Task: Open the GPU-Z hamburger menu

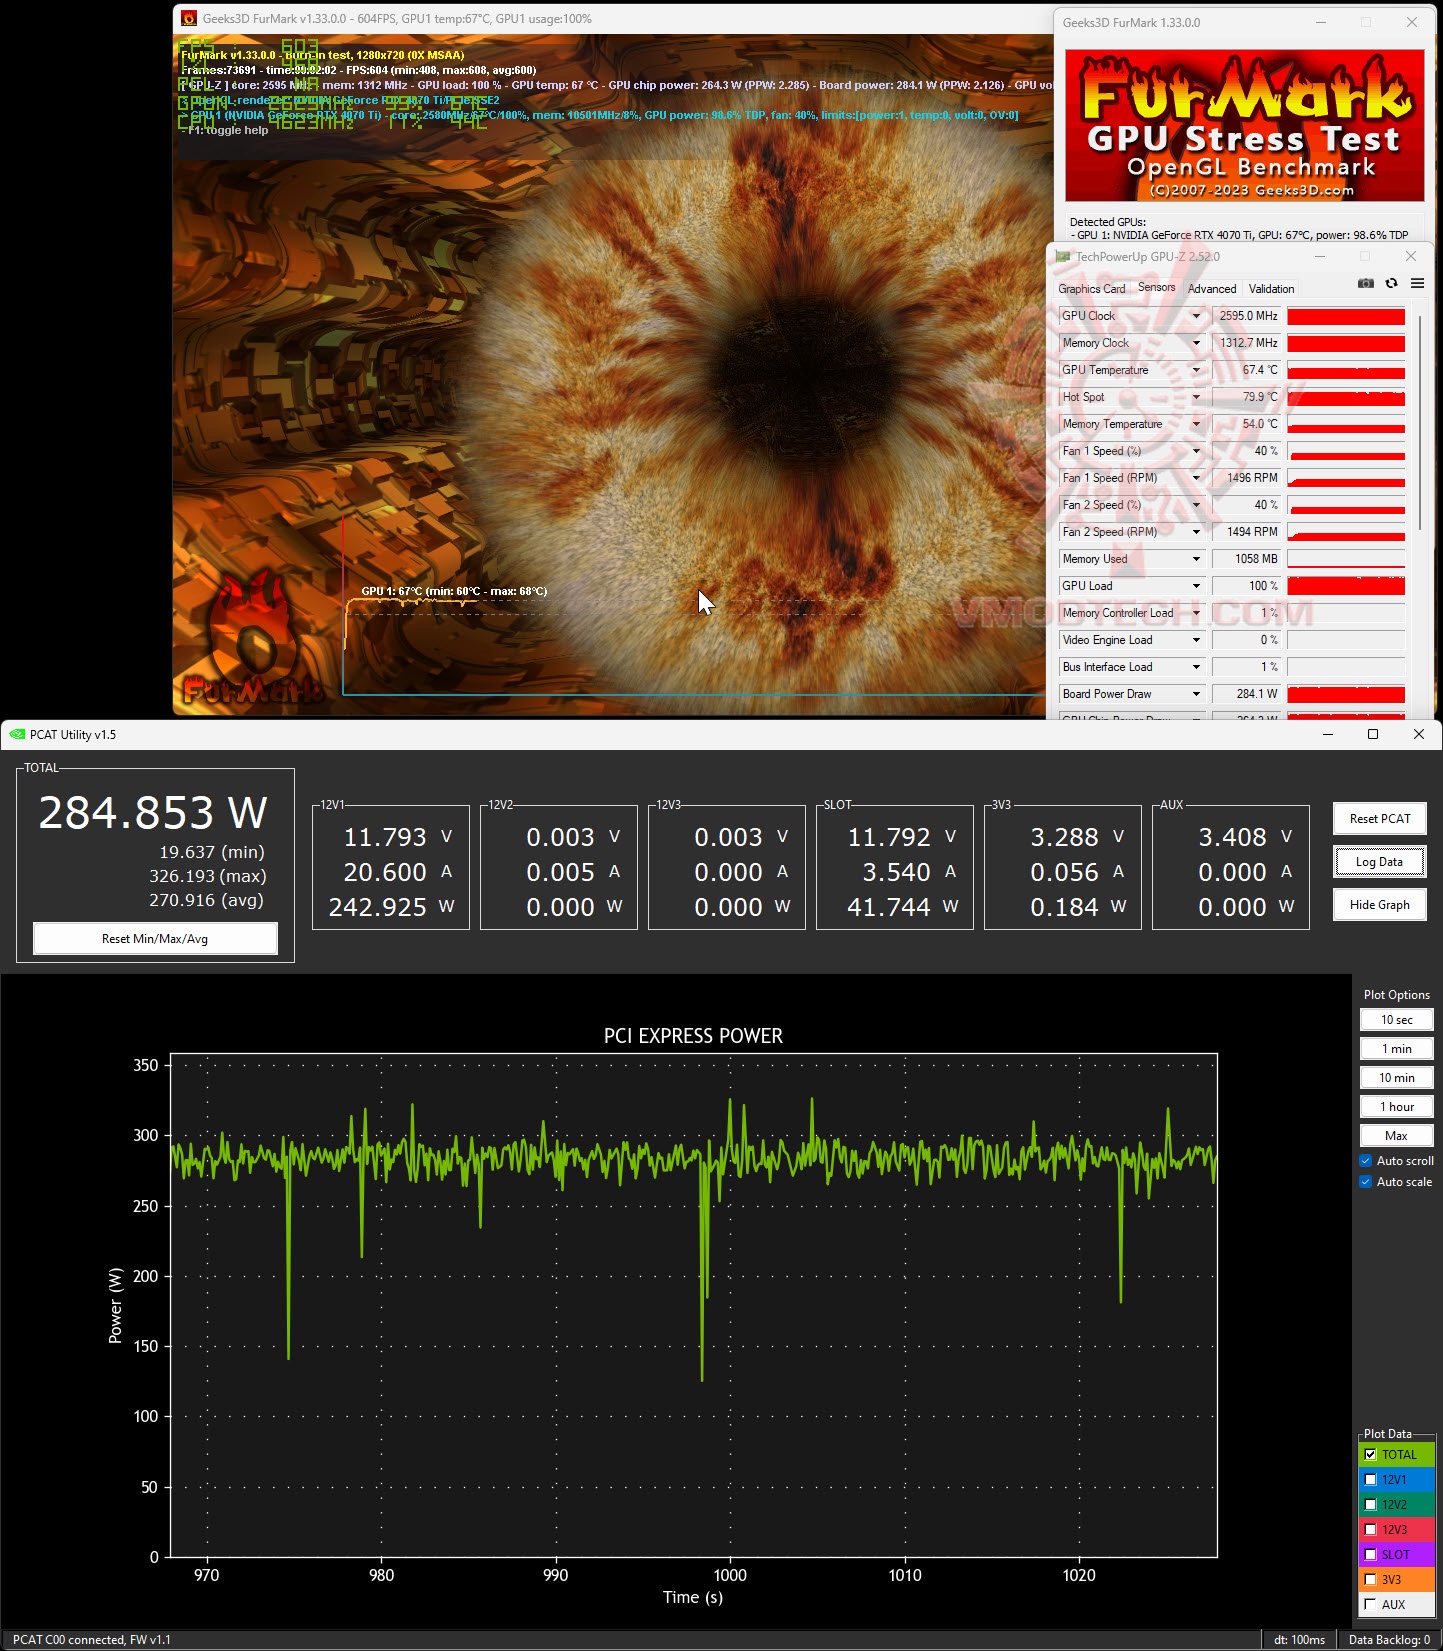Action: click(1417, 284)
